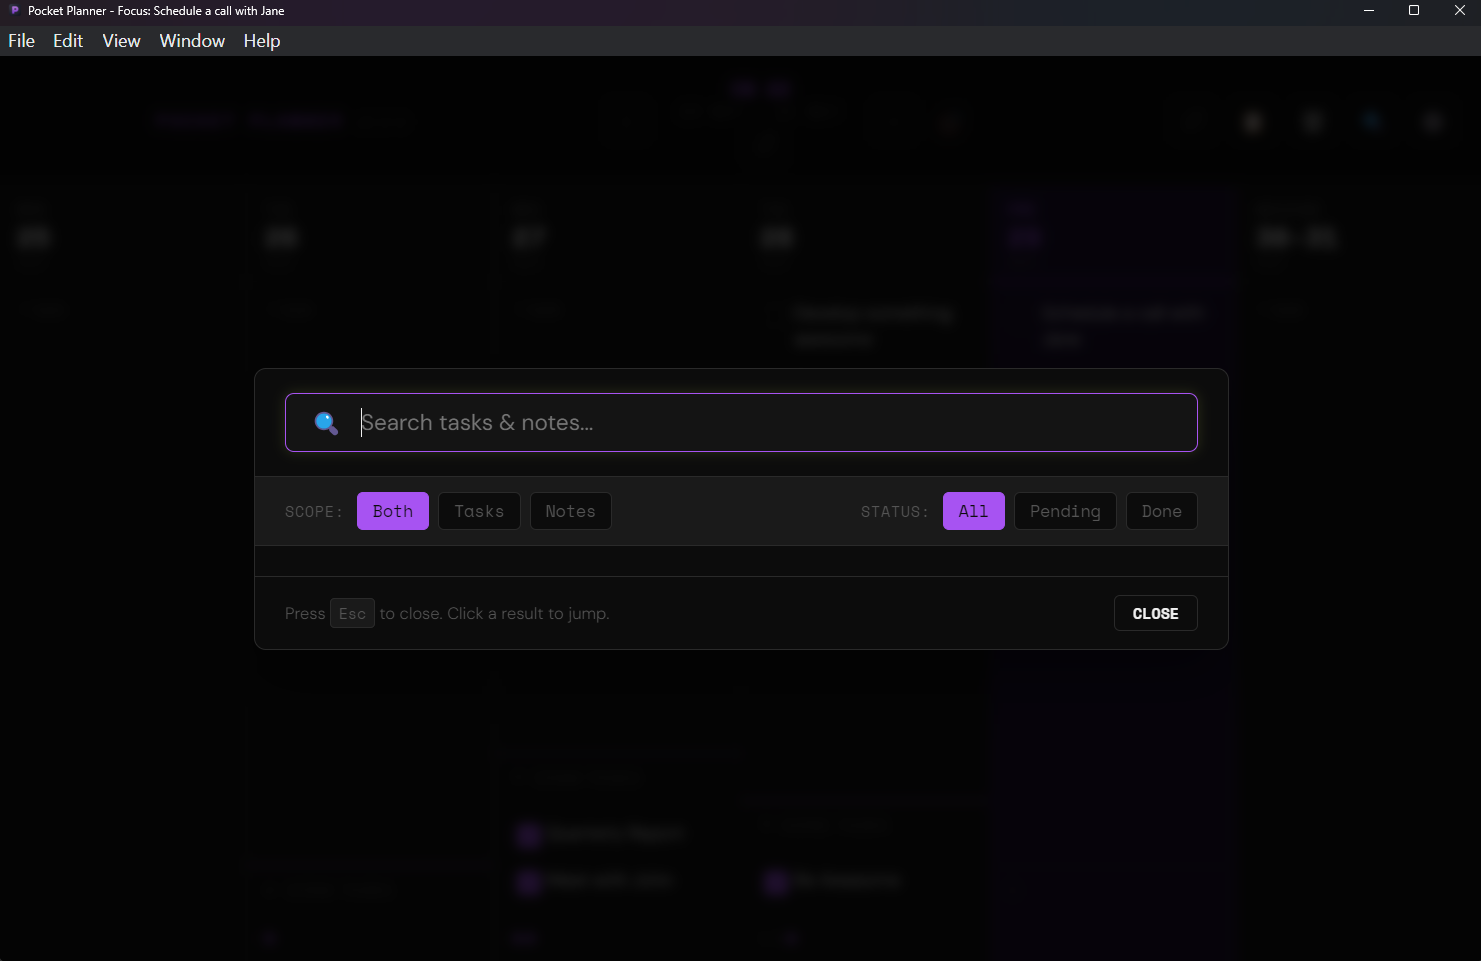Open the Window menu
Image resolution: width=1481 pixels, height=961 pixels.
click(192, 41)
